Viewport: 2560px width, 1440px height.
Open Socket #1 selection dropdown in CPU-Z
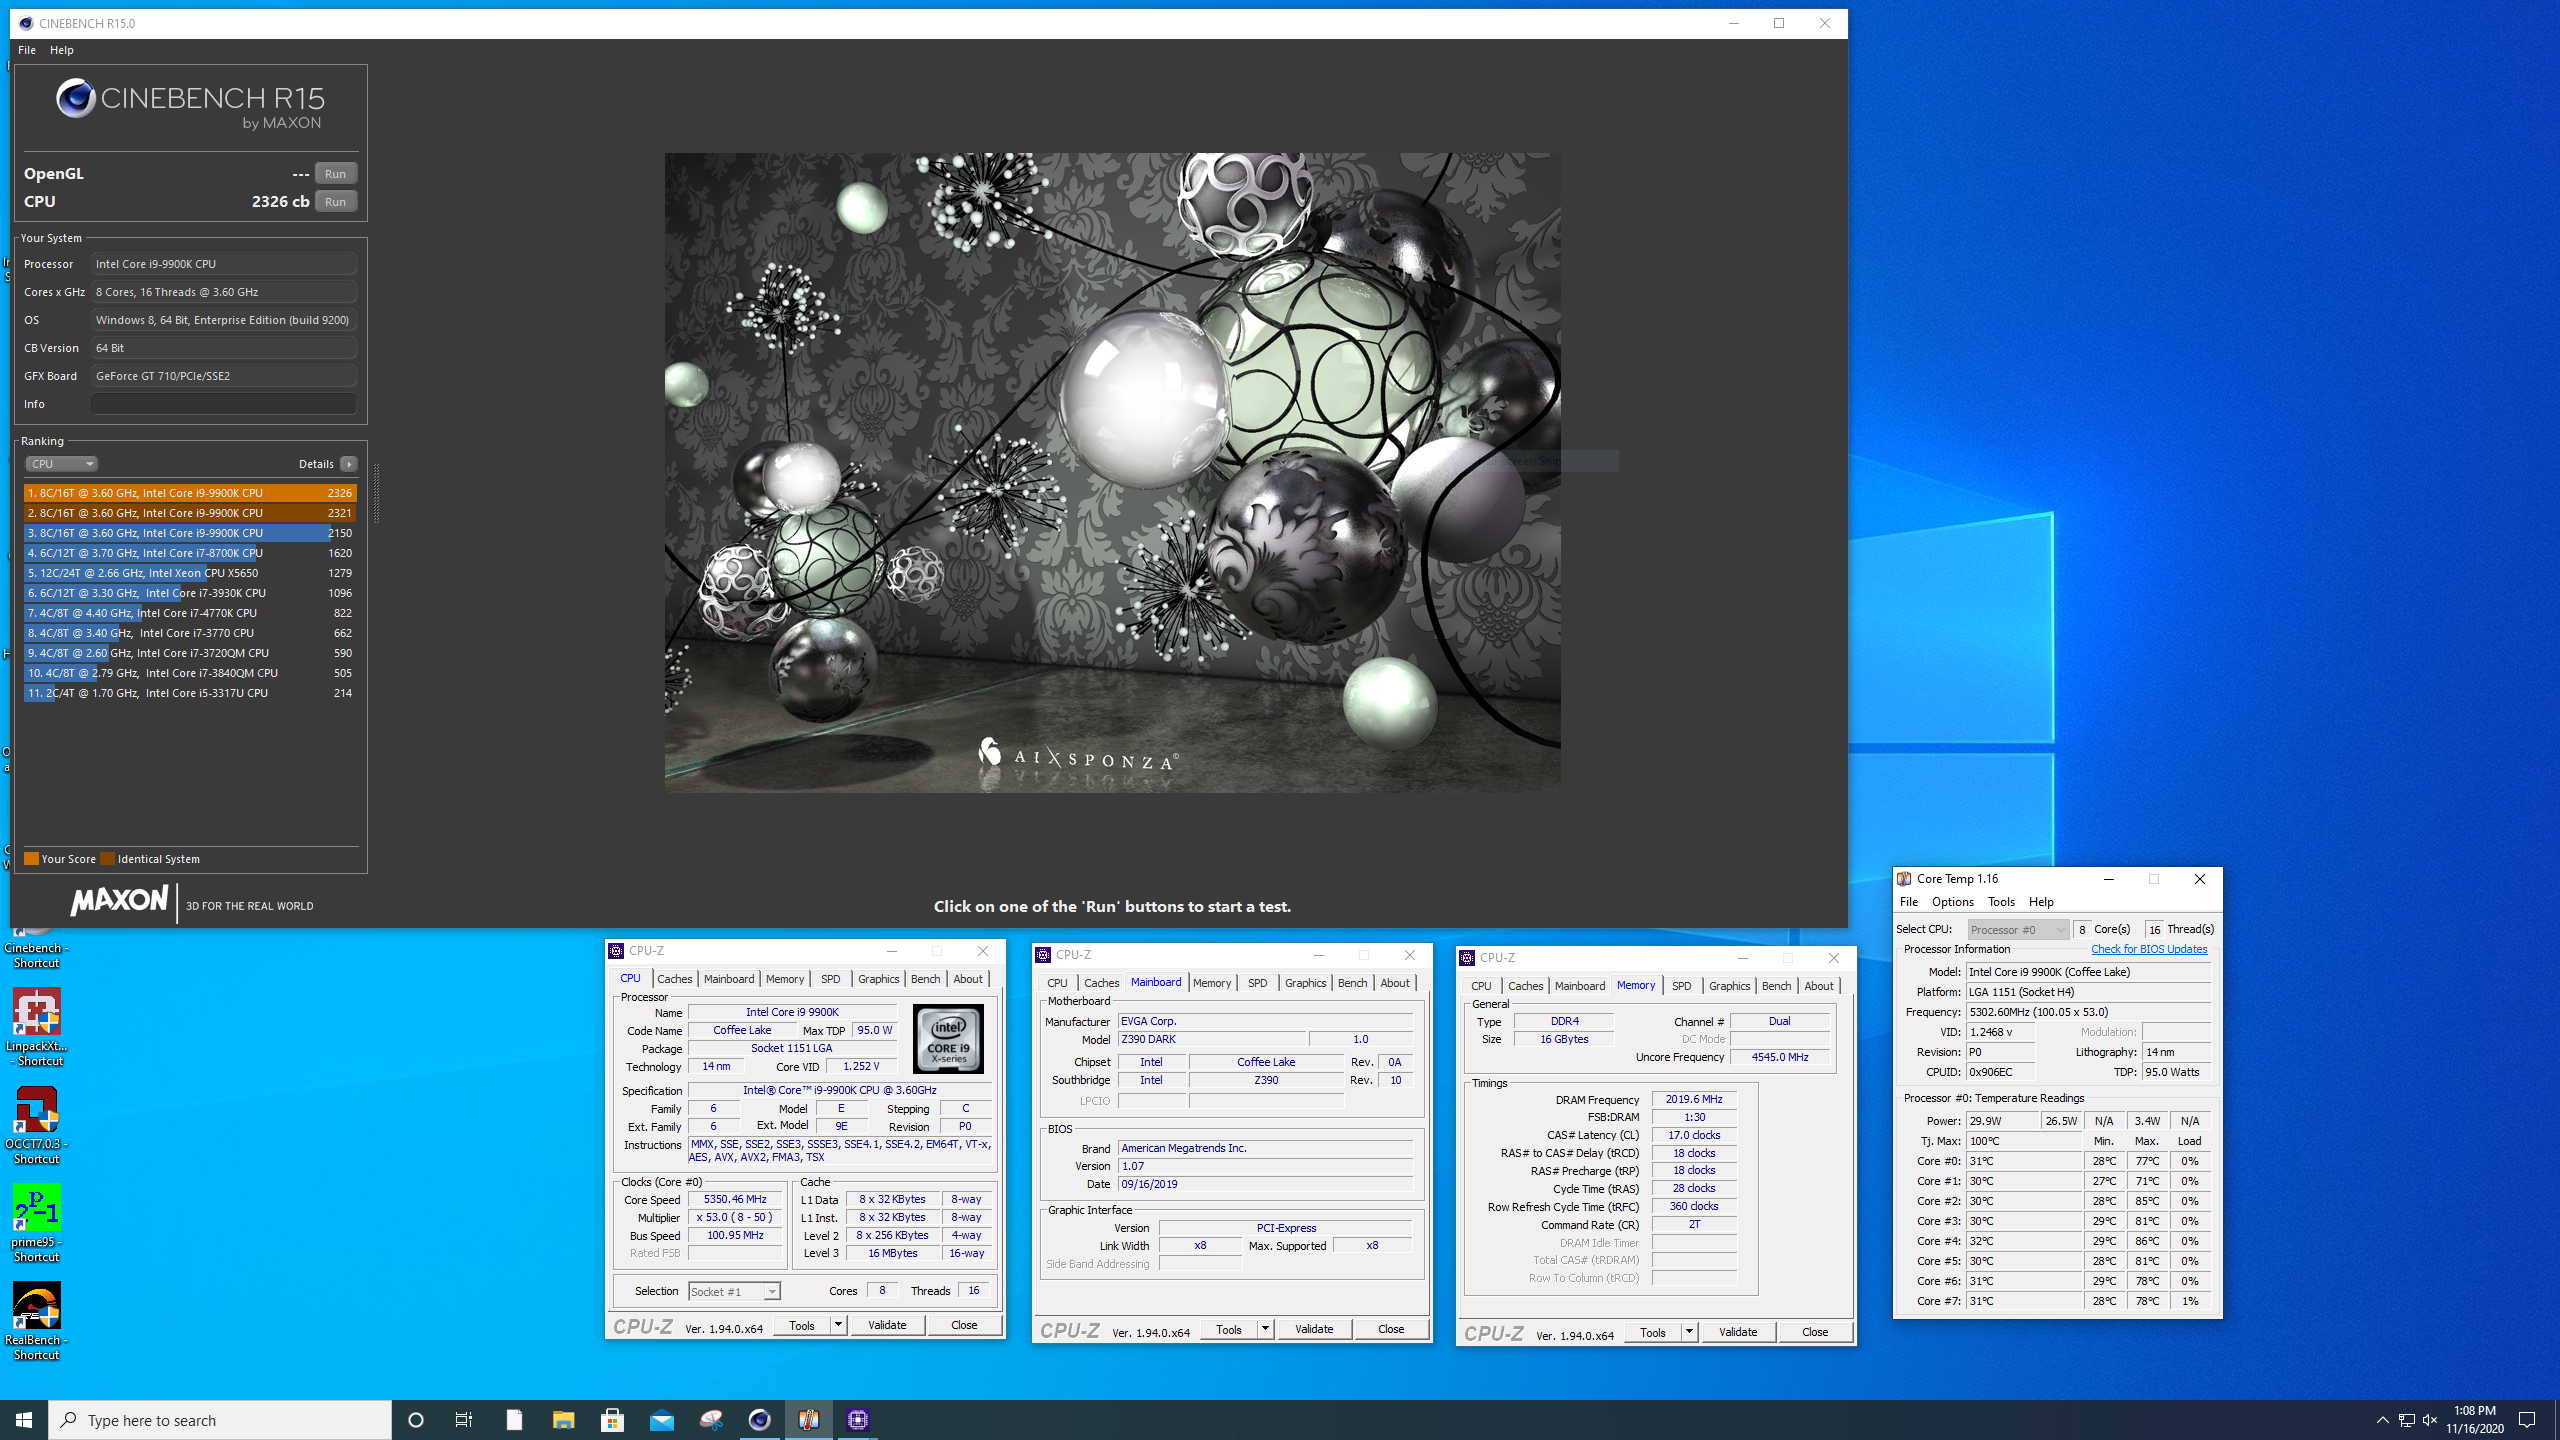734,1292
